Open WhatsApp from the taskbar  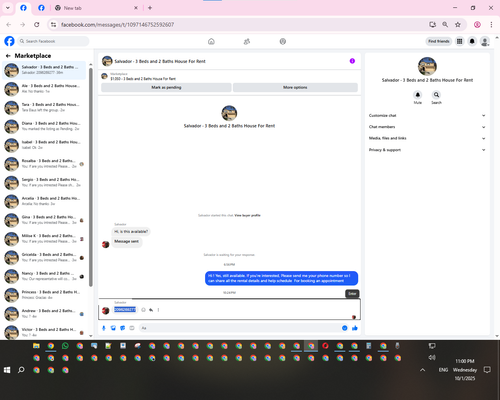coord(65,346)
